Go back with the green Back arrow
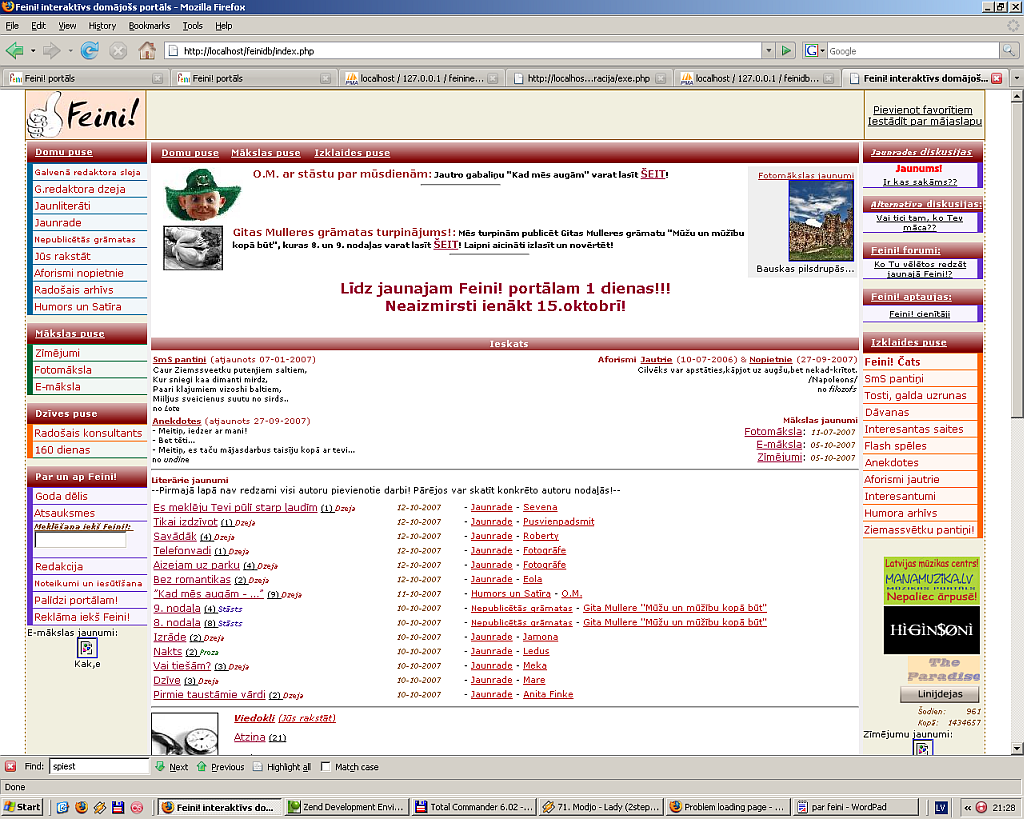 pyautogui.click(x=14, y=50)
